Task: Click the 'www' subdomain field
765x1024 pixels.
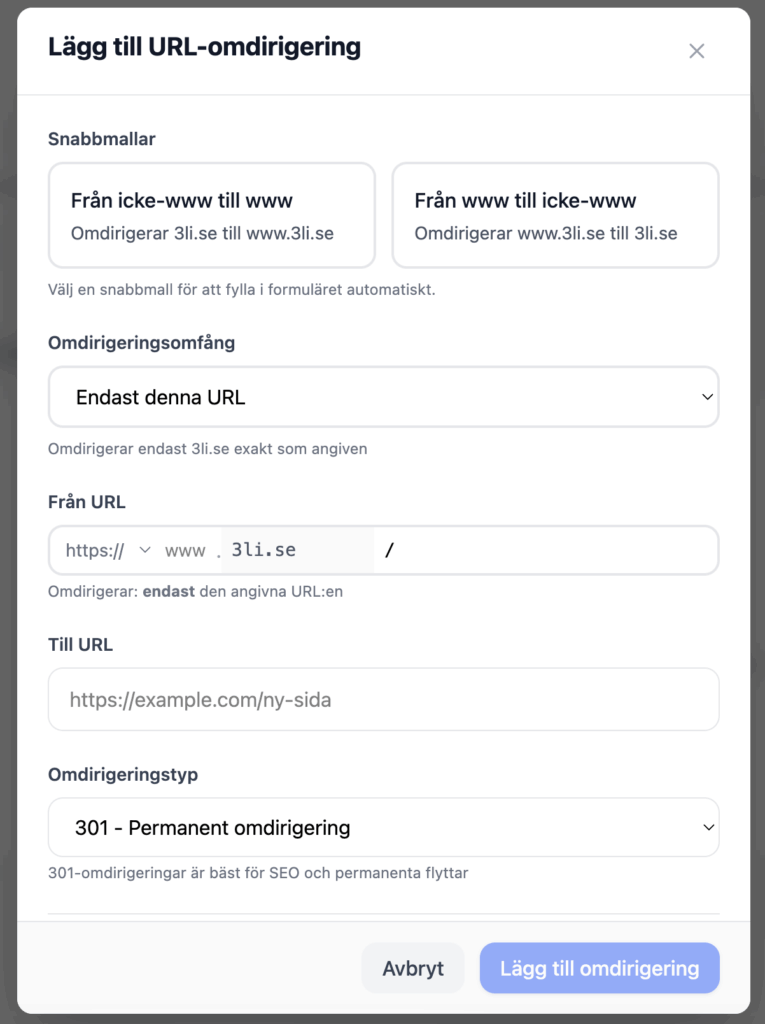Action: pyautogui.click(x=185, y=551)
